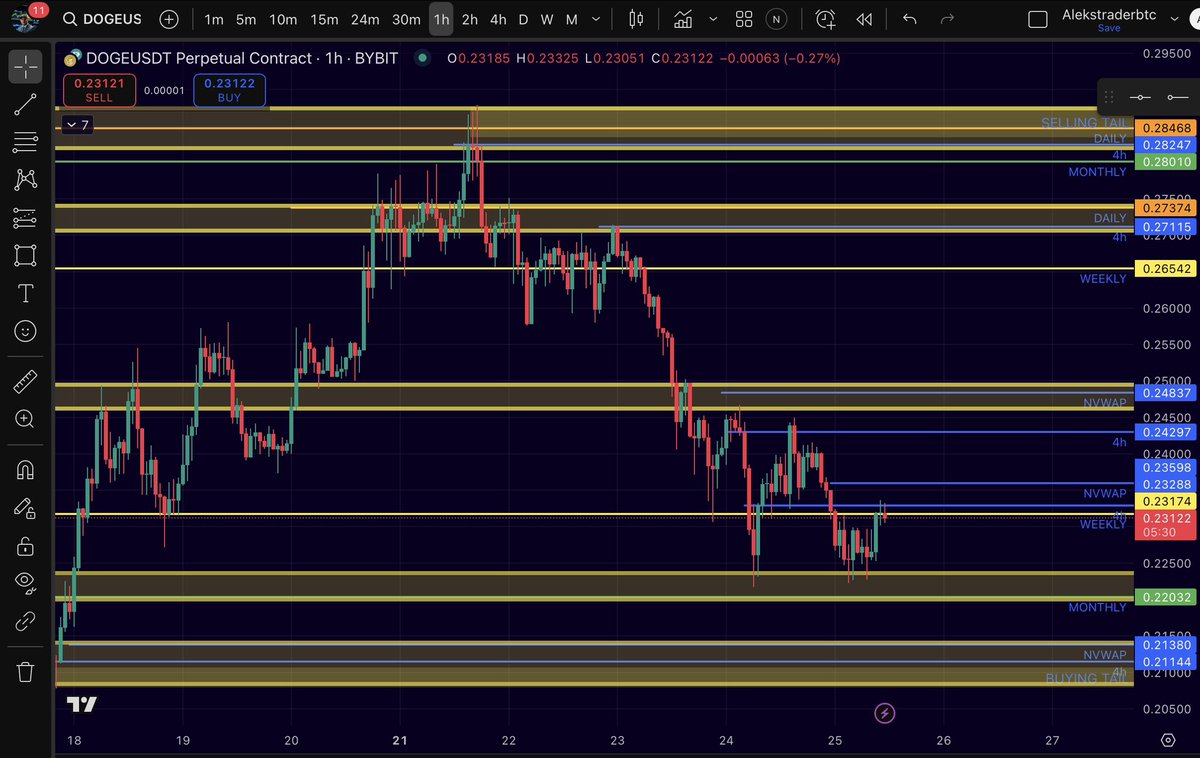The height and width of the screenshot is (758, 1200).
Task: Open the layout setup square icon
Action: tap(1038, 19)
